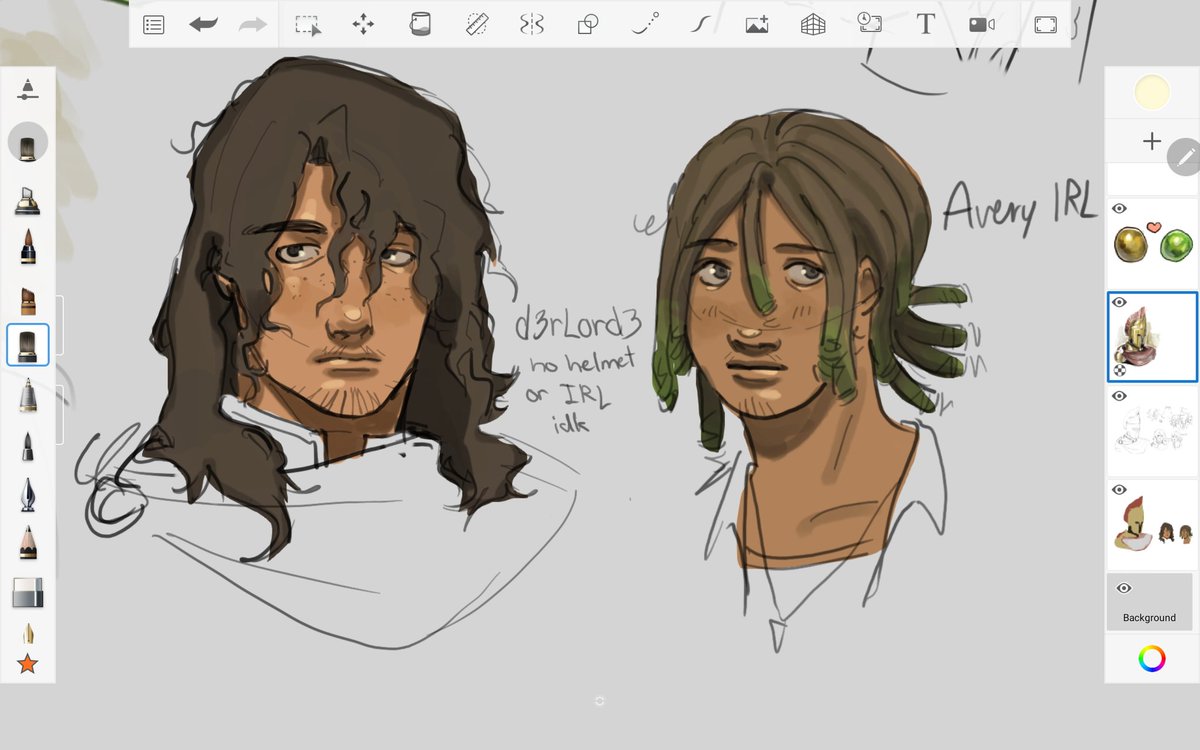This screenshot has width=1200, height=750.
Task: Choose the silver airbrush tool
Action: [x=28, y=395]
